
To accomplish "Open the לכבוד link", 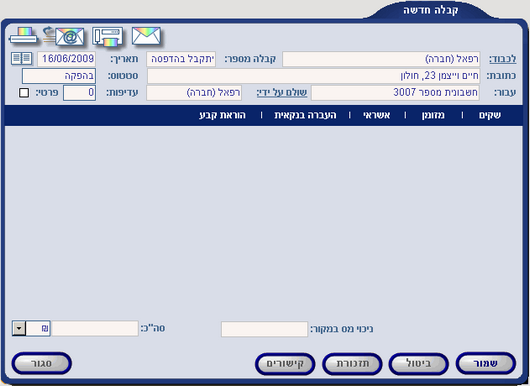I will [503, 59].
